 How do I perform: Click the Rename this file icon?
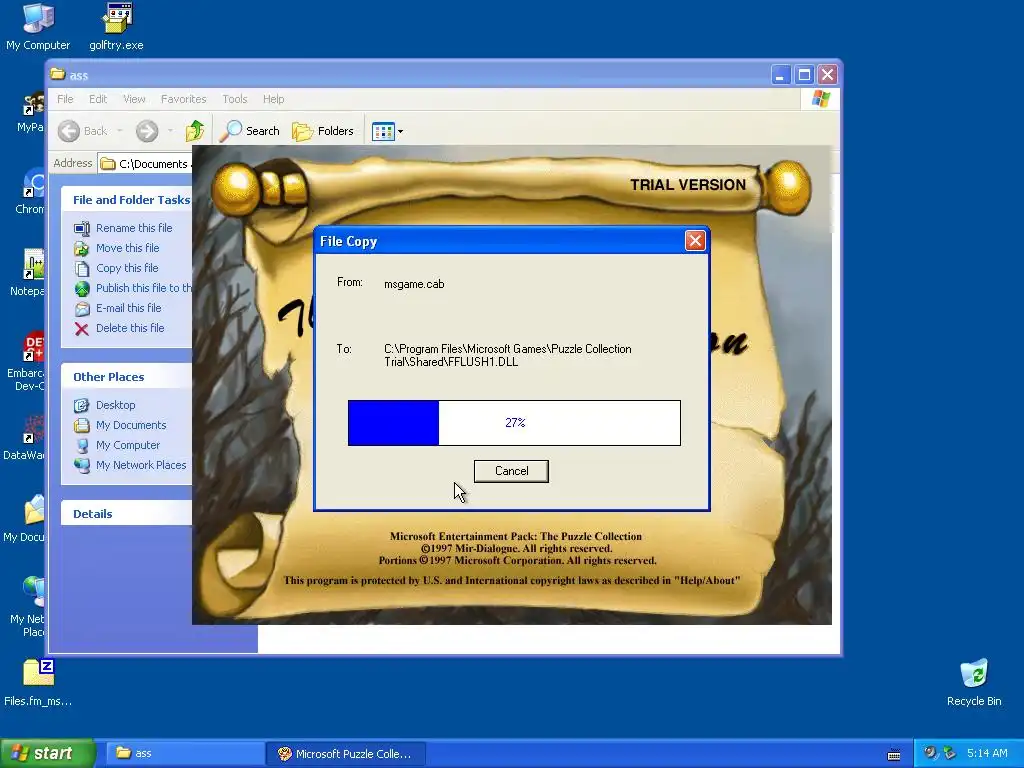click(x=82, y=228)
